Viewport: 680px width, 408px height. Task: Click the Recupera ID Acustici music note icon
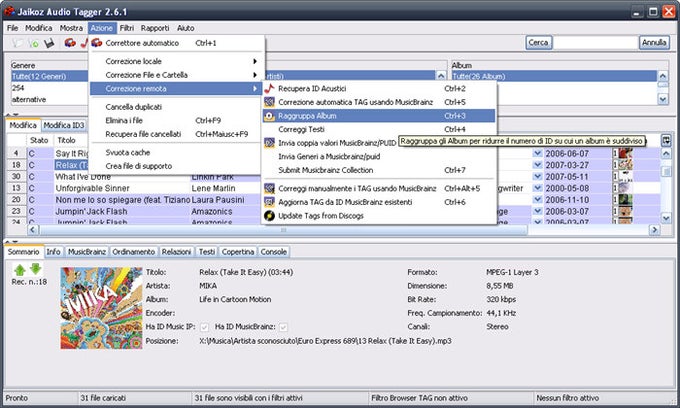[269, 88]
